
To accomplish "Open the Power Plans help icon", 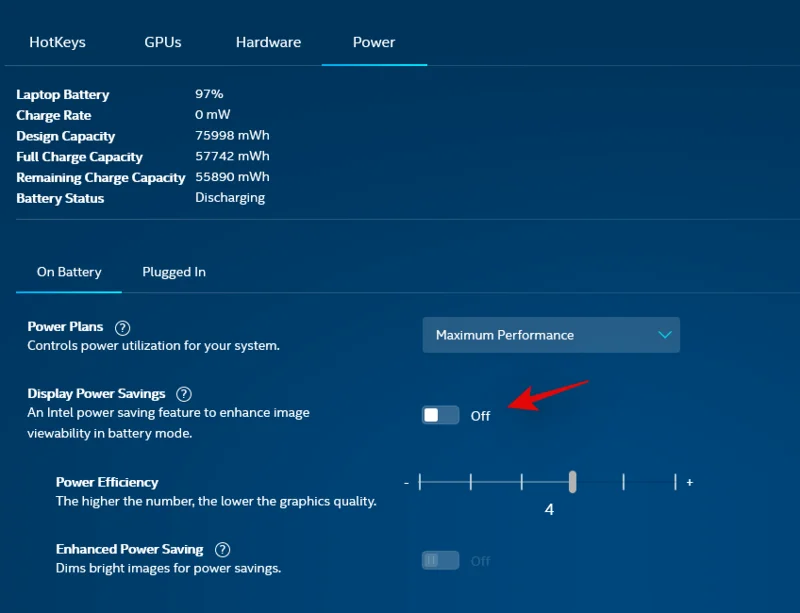I will [x=122, y=326].
